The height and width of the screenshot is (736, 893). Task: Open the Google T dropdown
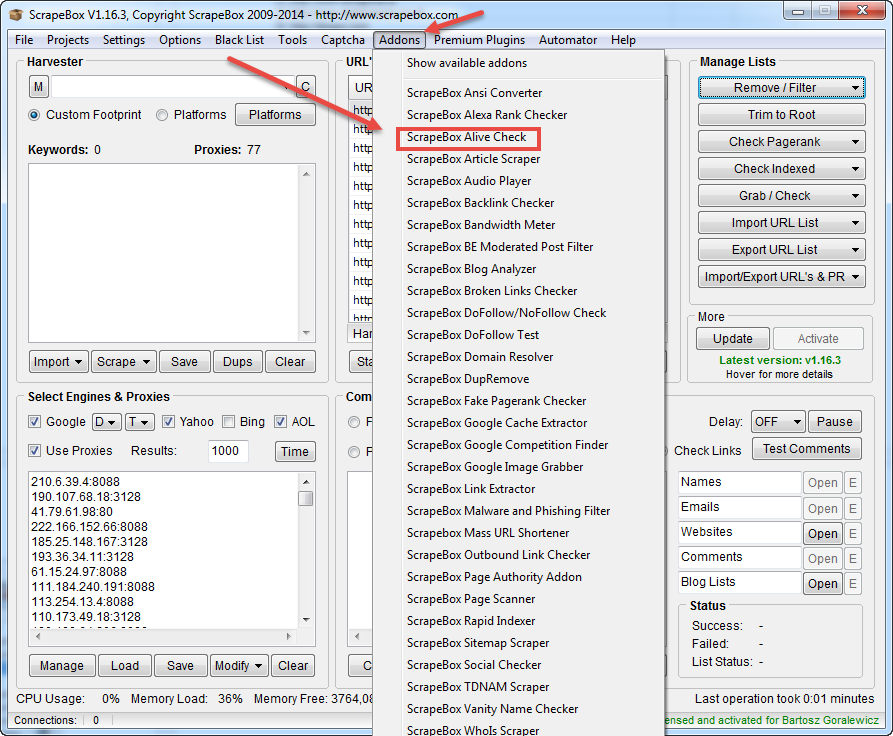(x=140, y=422)
